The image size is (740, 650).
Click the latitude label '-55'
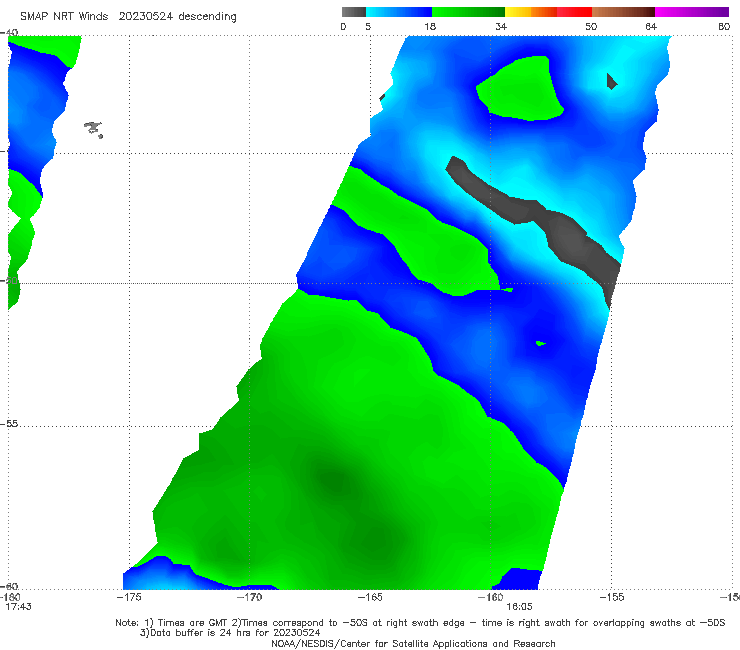[x=9, y=424]
